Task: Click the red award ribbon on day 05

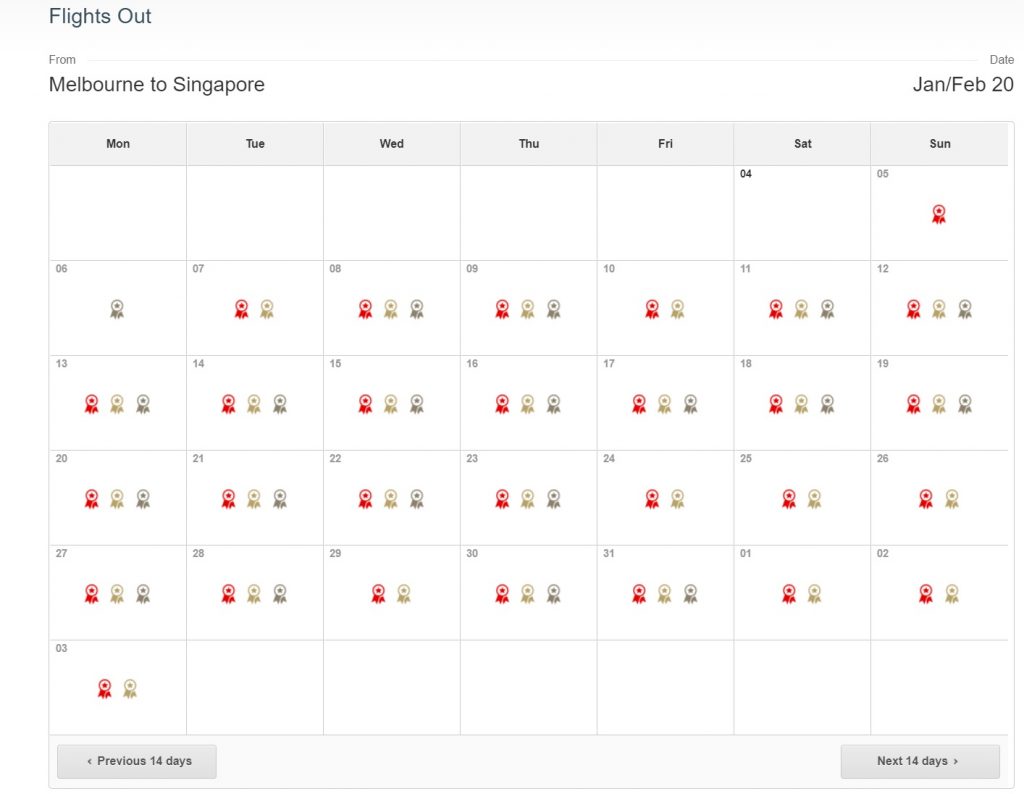Action: pyautogui.click(x=939, y=214)
